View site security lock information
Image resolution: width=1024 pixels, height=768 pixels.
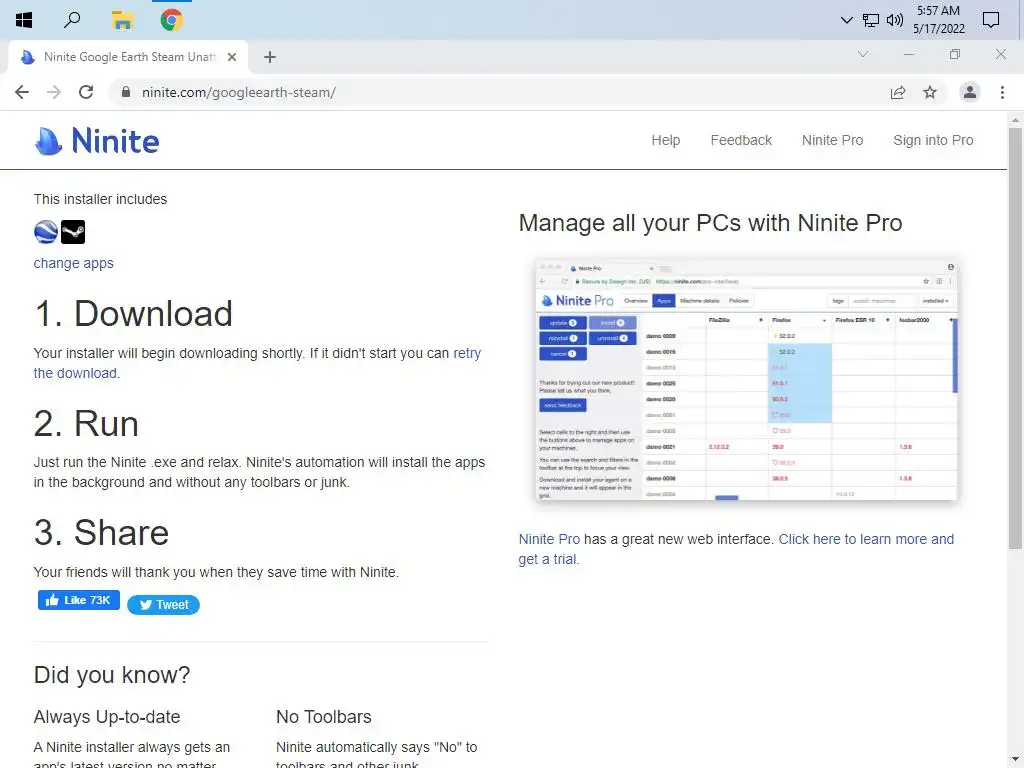pos(126,92)
